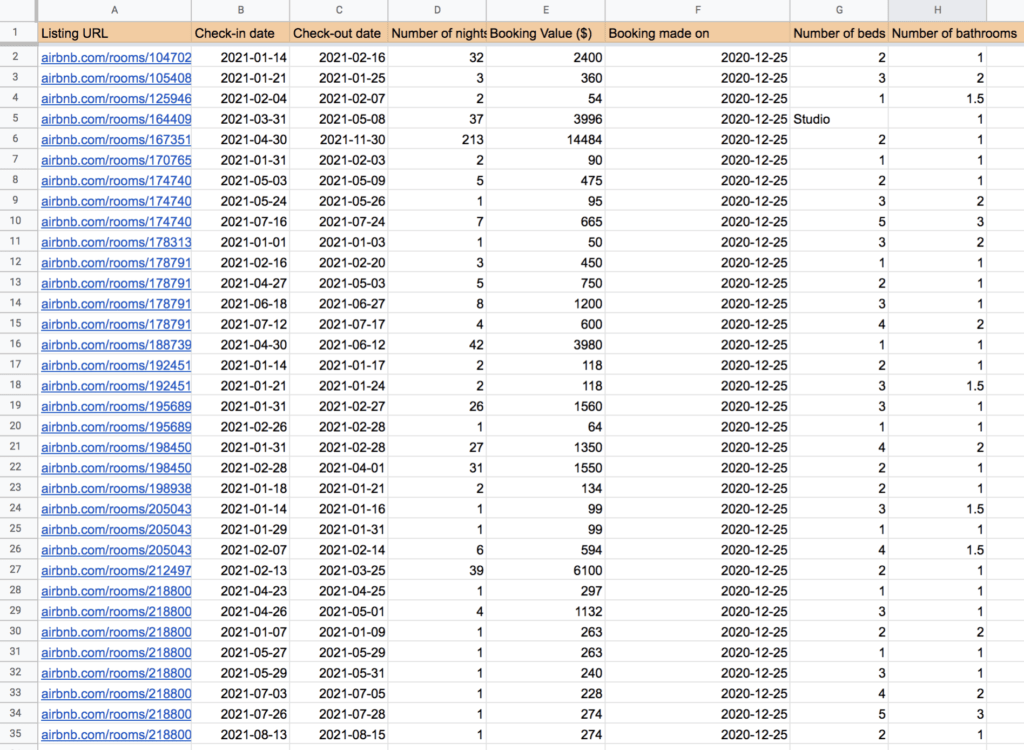This screenshot has width=1024, height=750.
Task: Click the 'Booking made on' header cell
Action: tap(697, 33)
